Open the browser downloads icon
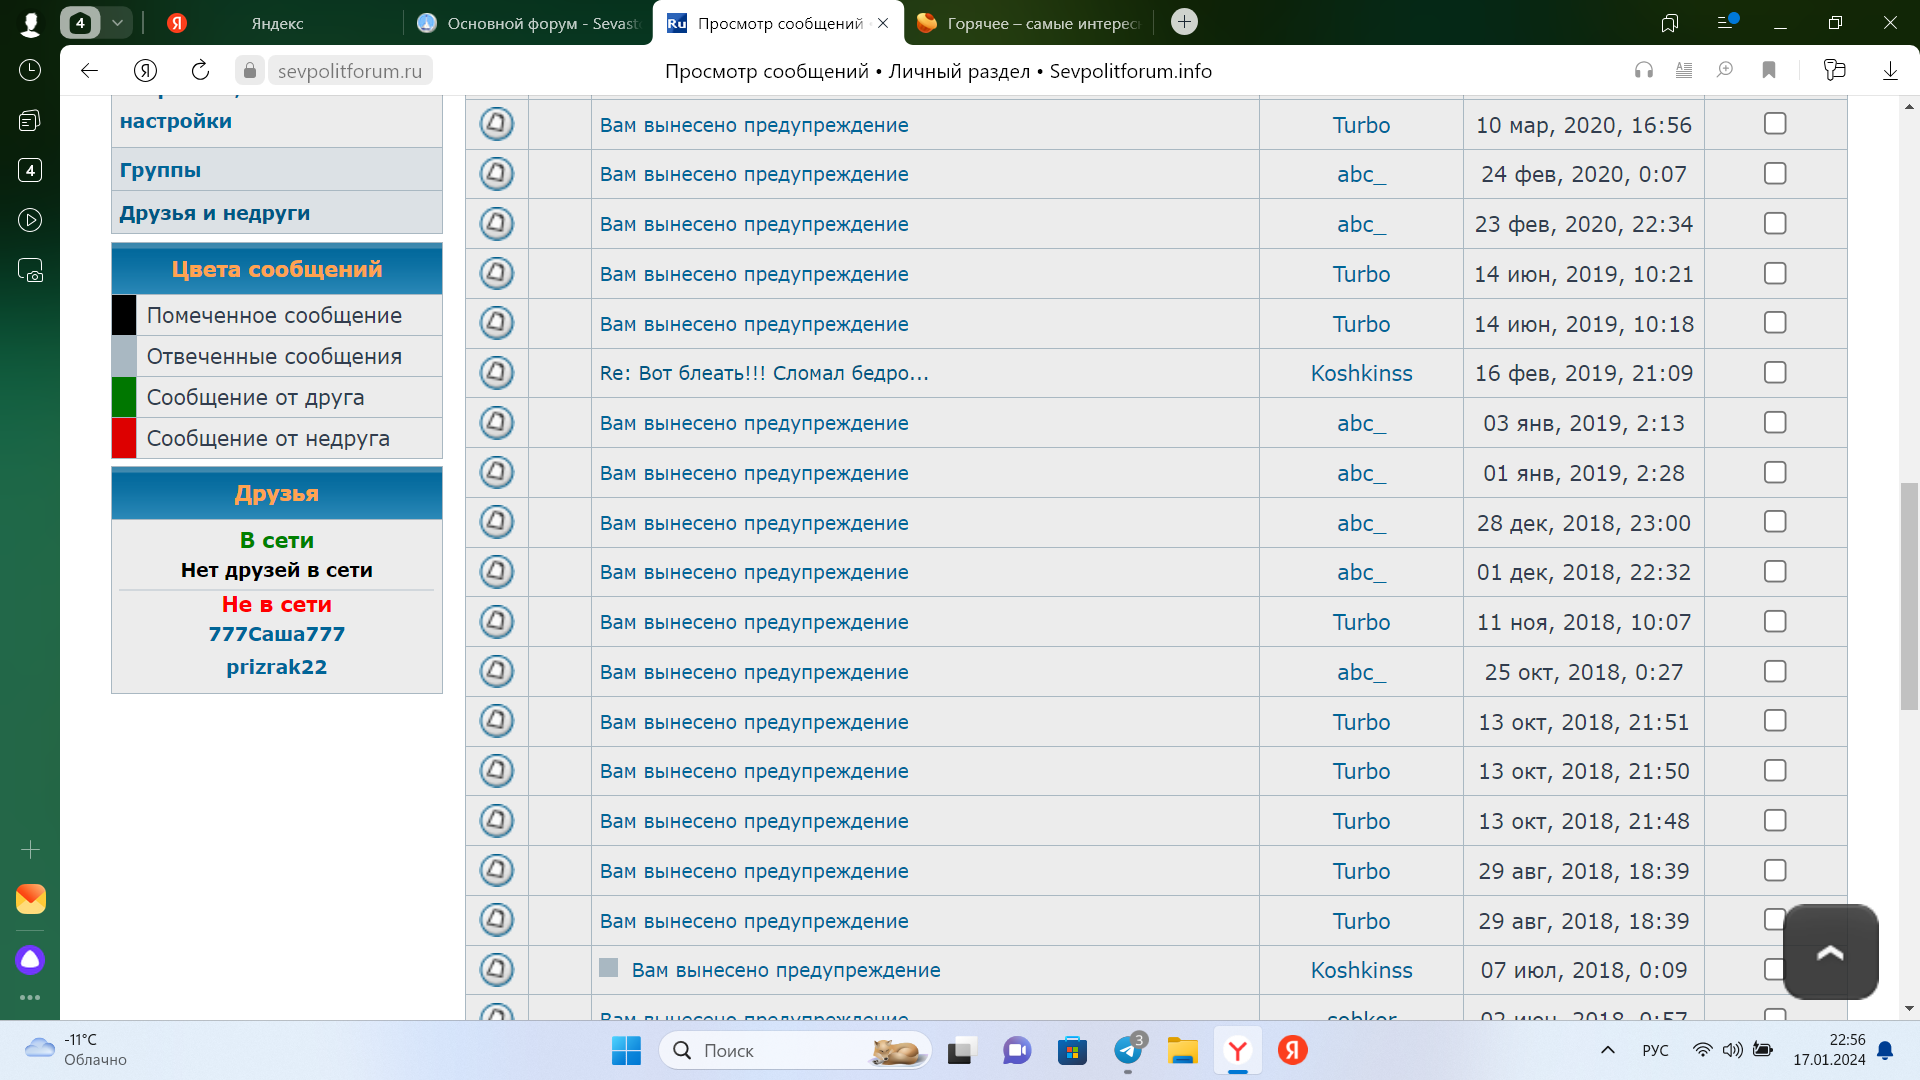The width and height of the screenshot is (1920, 1080). point(1890,70)
